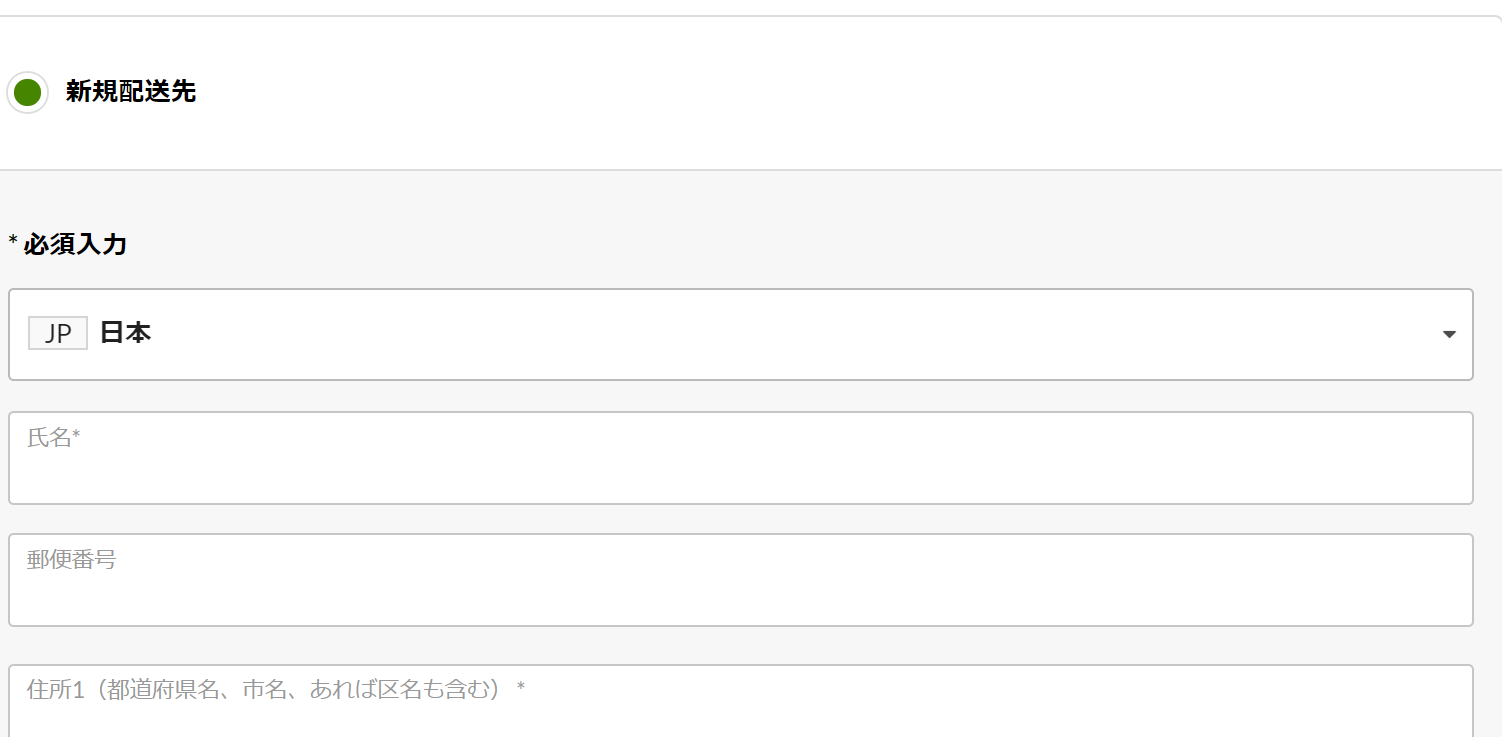Focus the 郵便番号 postal code field
This screenshot has width=1502, height=737.
[x=741, y=580]
